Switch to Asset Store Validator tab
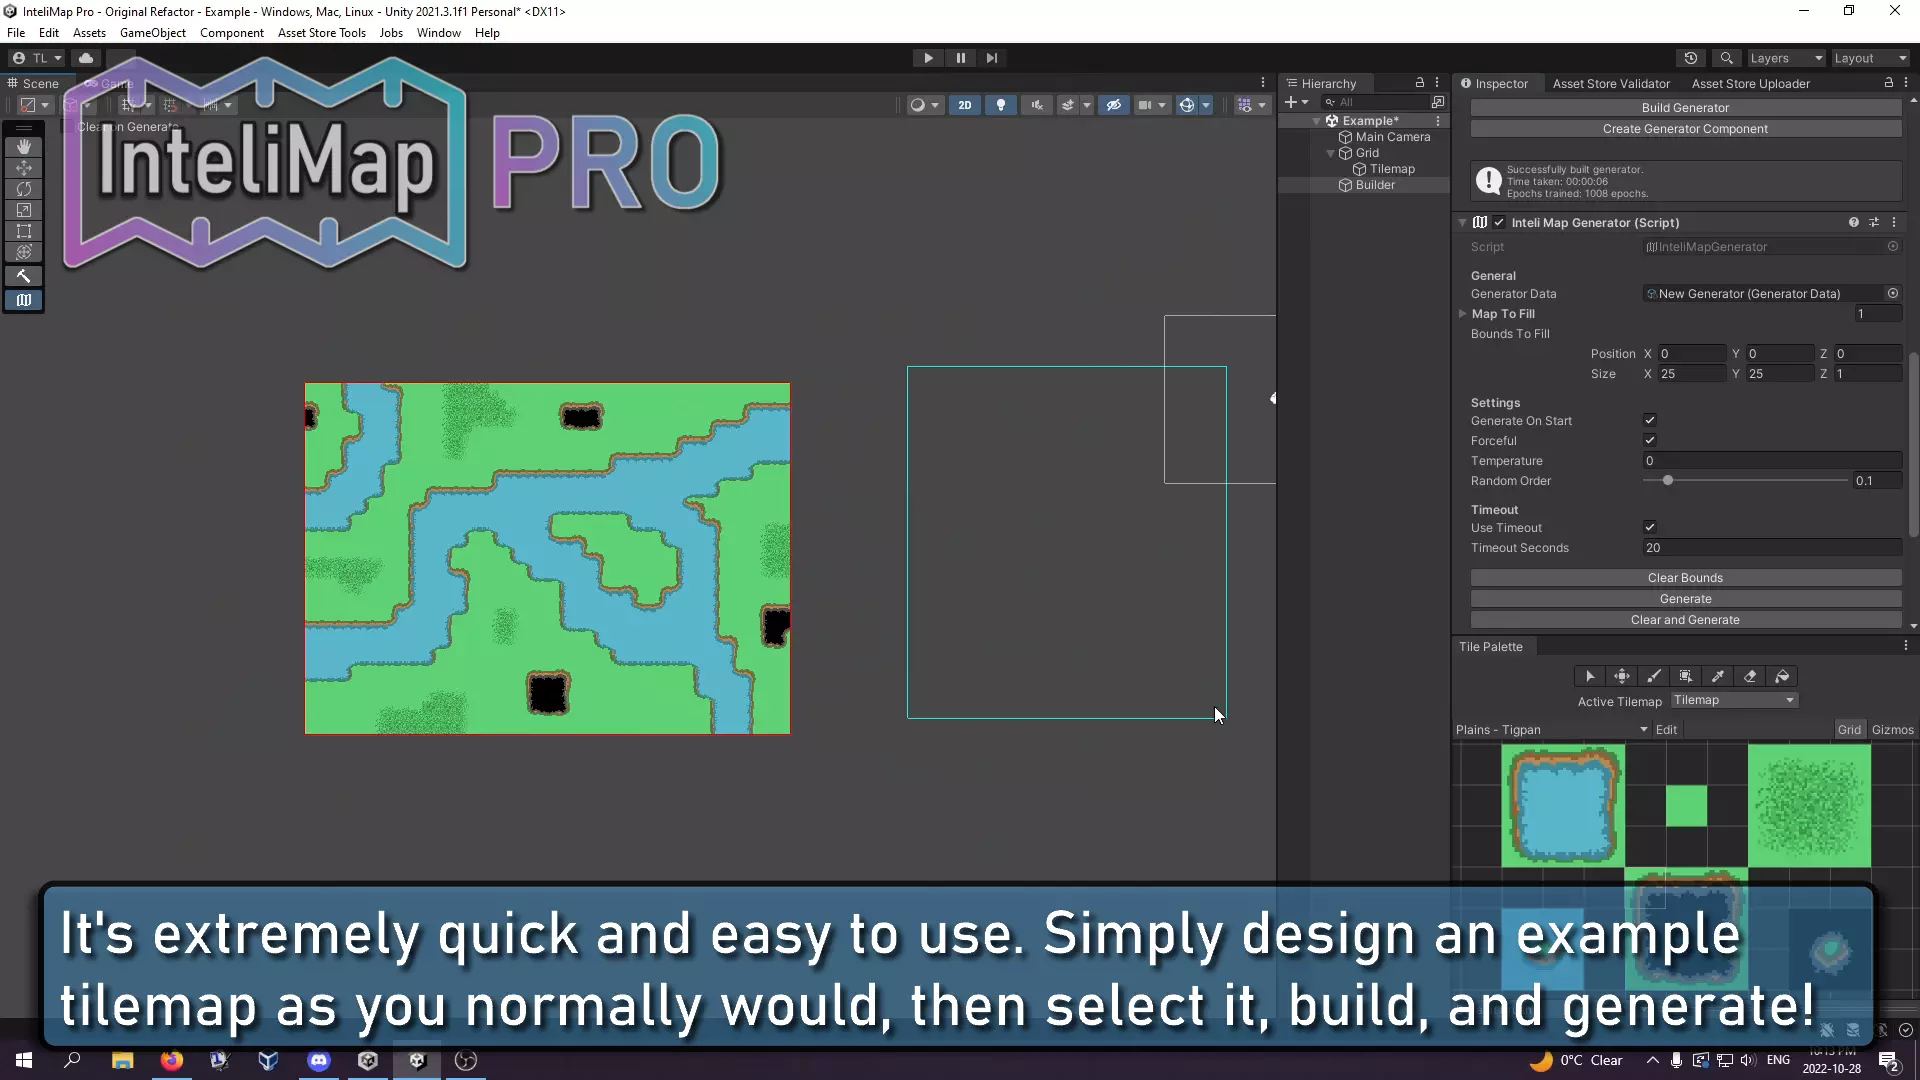Image resolution: width=1920 pixels, height=1080 pixels. tap(1611, 84)
